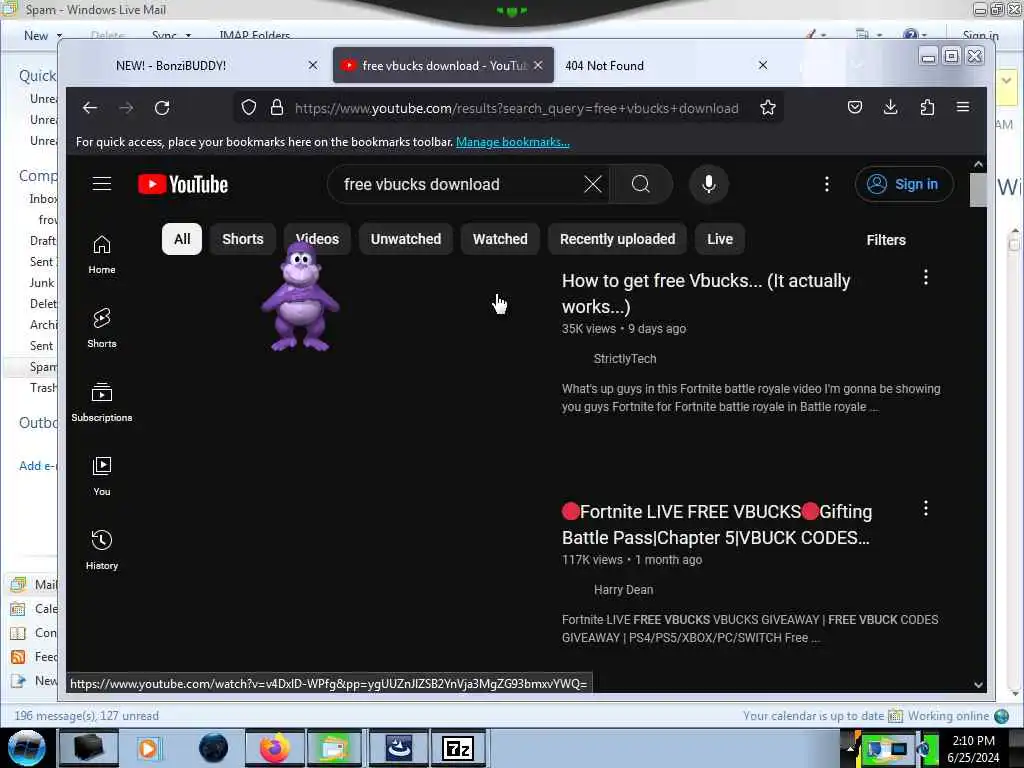This screenshot has width=1024, height=768.
Task: Open Shorts in YouTube sidebar
Action: pyautogui.click(x=102, y=328)
